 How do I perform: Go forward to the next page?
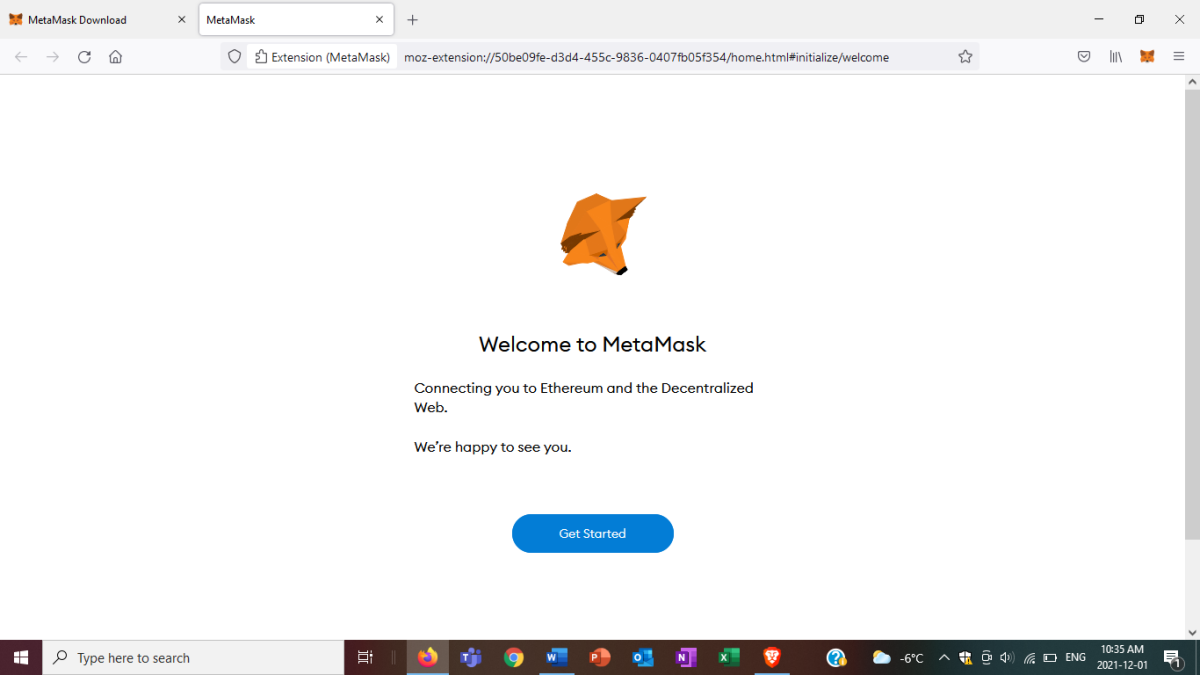point(53,57)
